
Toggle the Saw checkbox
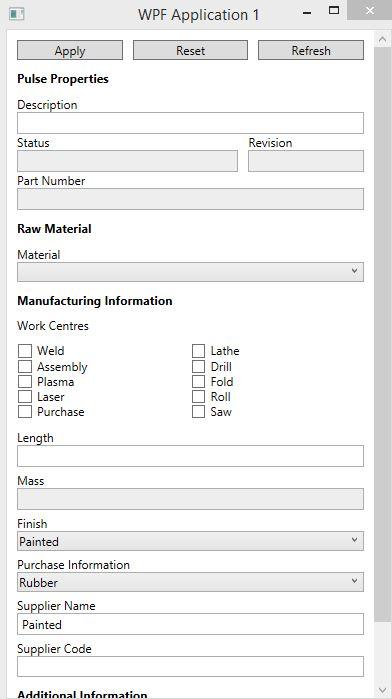[x=198, y=411]
